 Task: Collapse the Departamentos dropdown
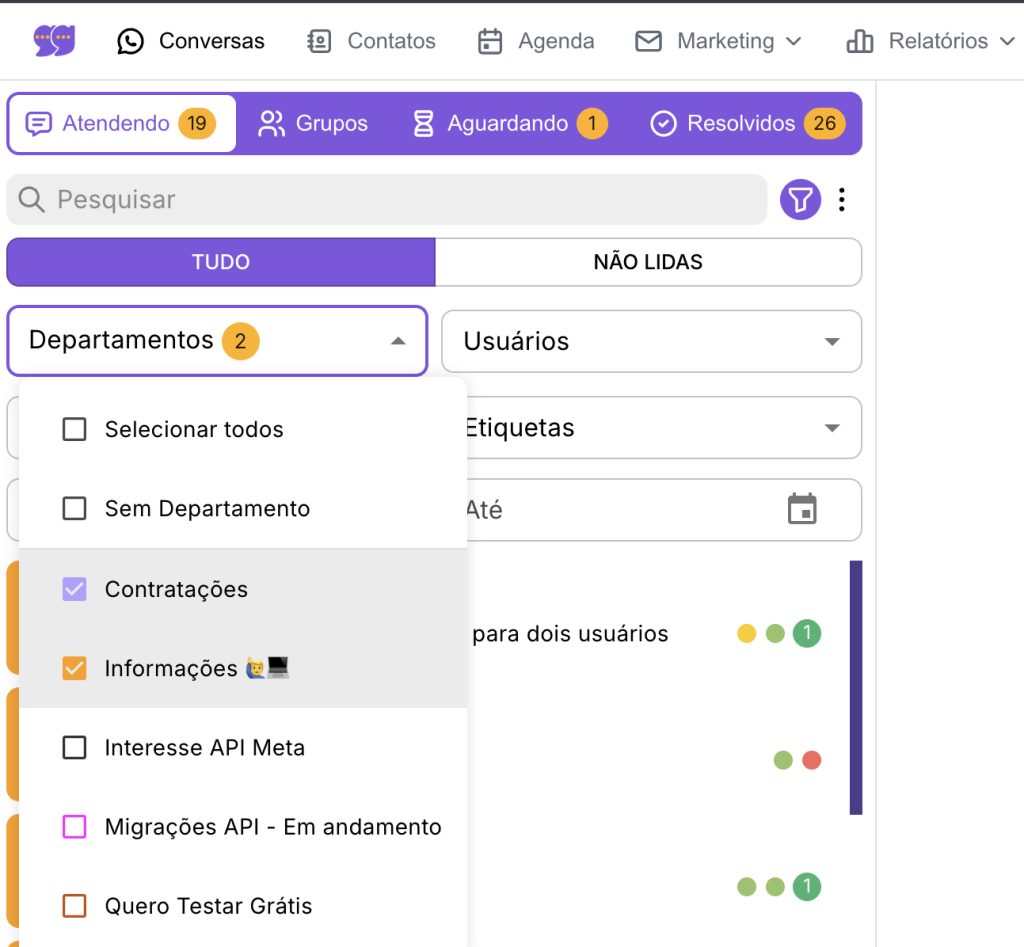click(x=398, y=341)
